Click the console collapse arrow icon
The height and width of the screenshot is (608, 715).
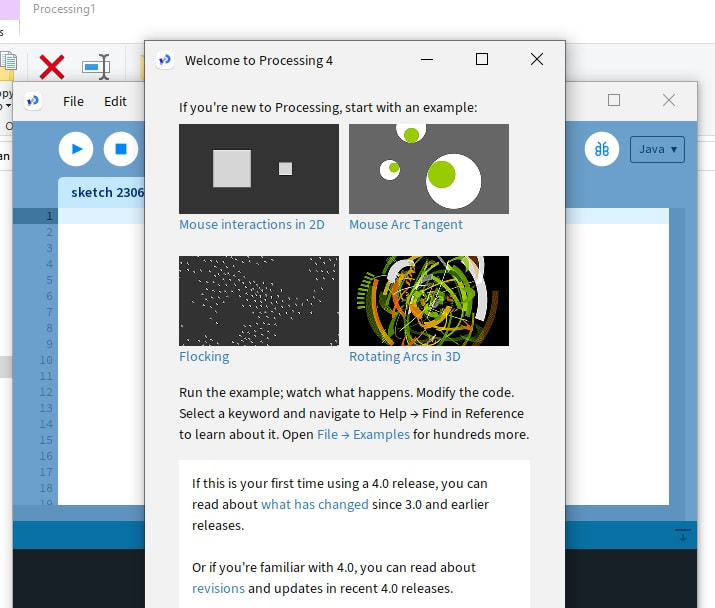coord(683,535)
